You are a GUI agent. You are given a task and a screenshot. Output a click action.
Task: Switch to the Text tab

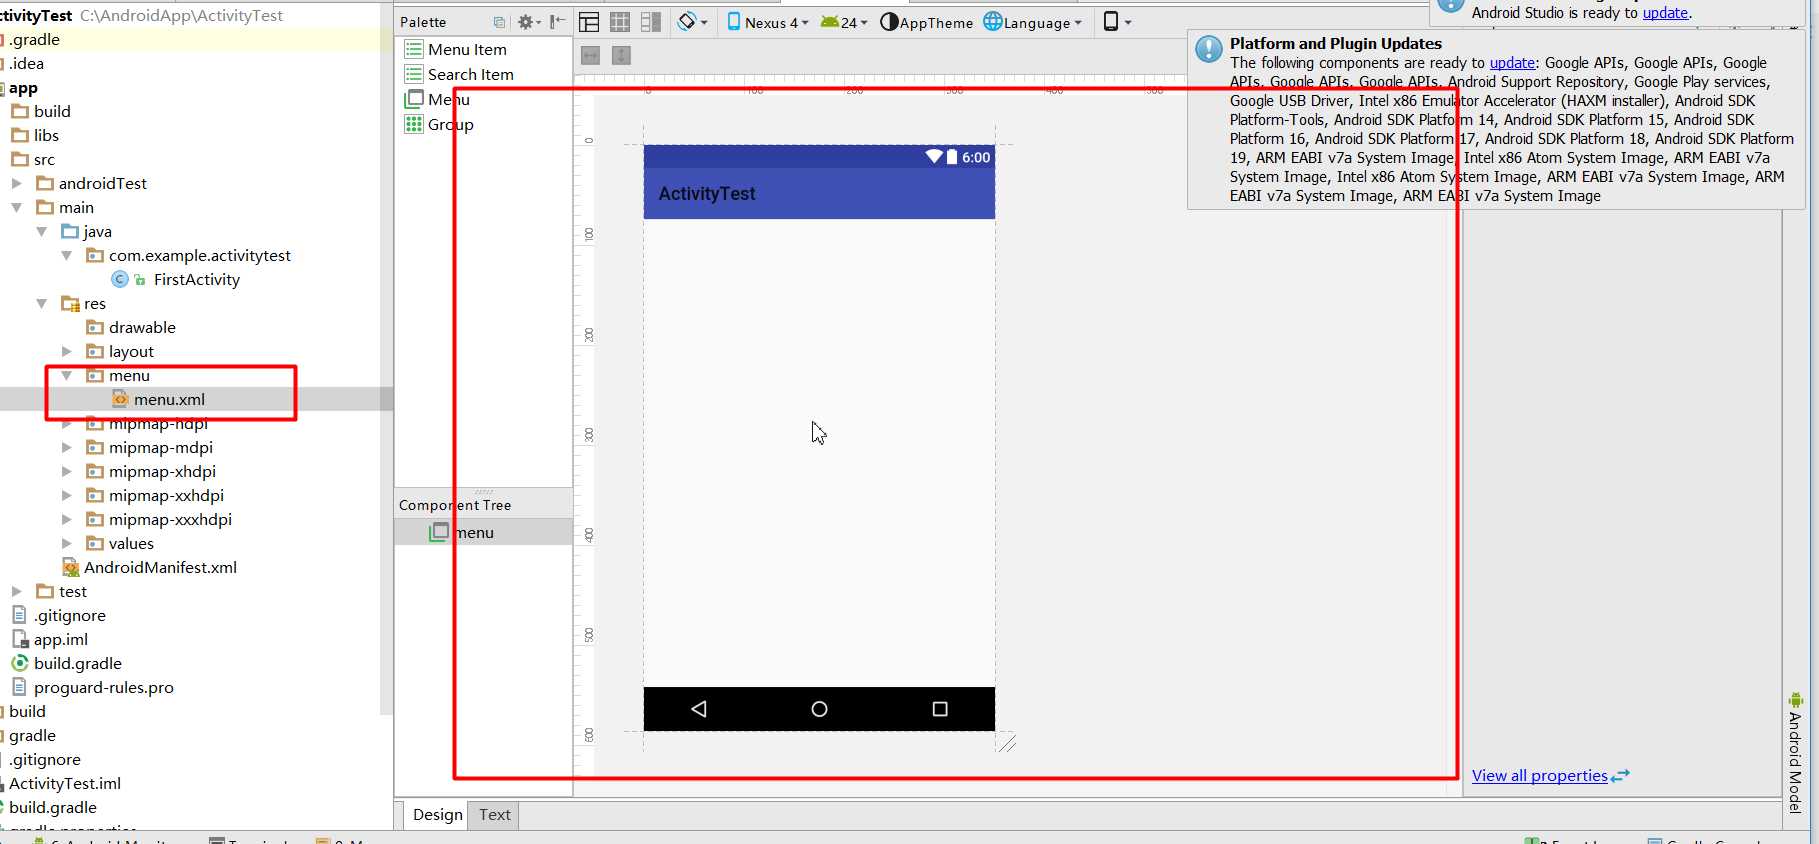(x=494, y=814)
